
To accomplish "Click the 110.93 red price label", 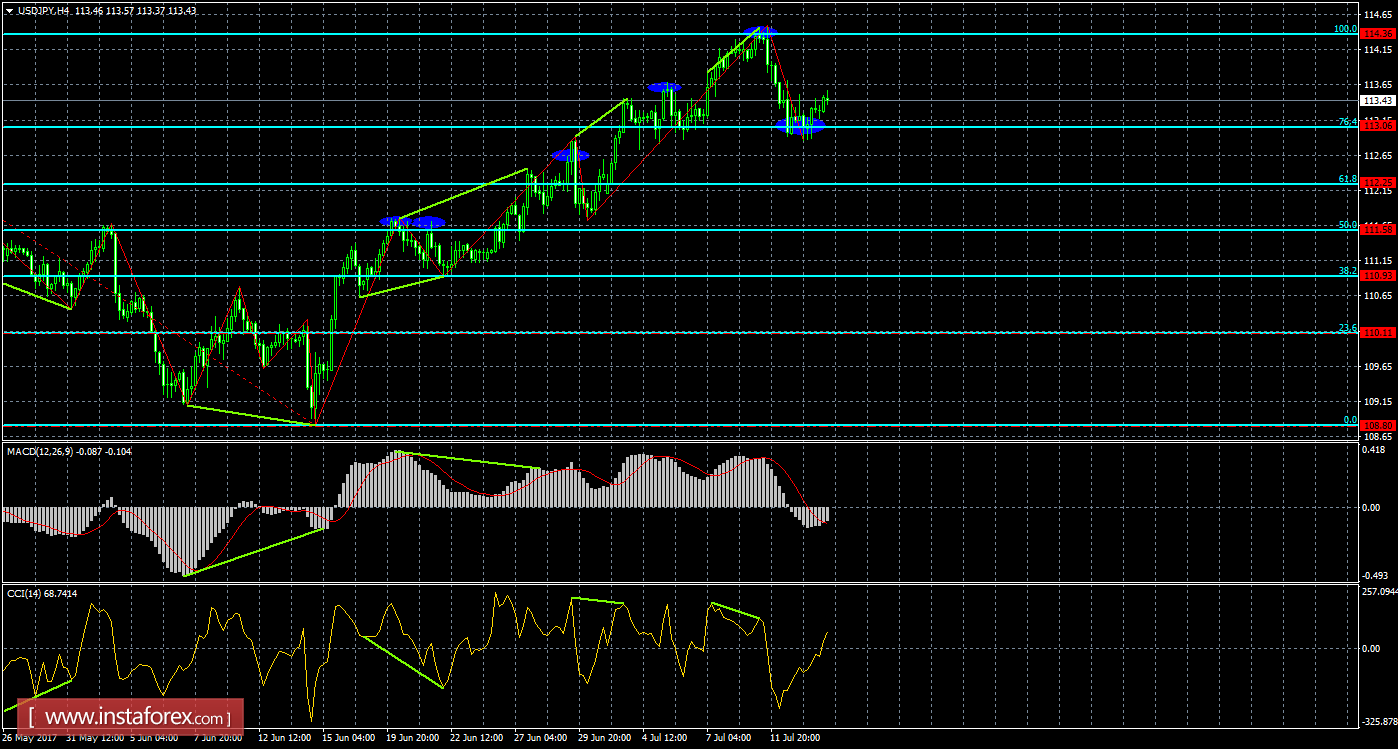I will point(1378,275).
